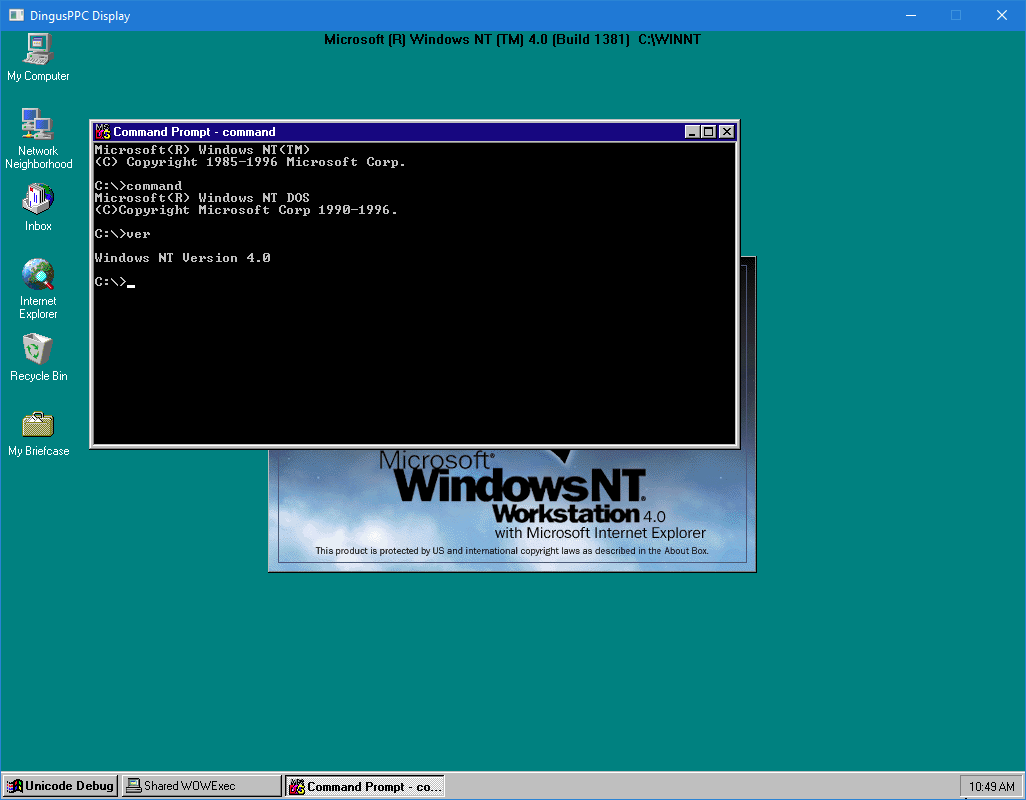Select the My Briefcase icon
The image size is (1026, 800).
(38, 434)
